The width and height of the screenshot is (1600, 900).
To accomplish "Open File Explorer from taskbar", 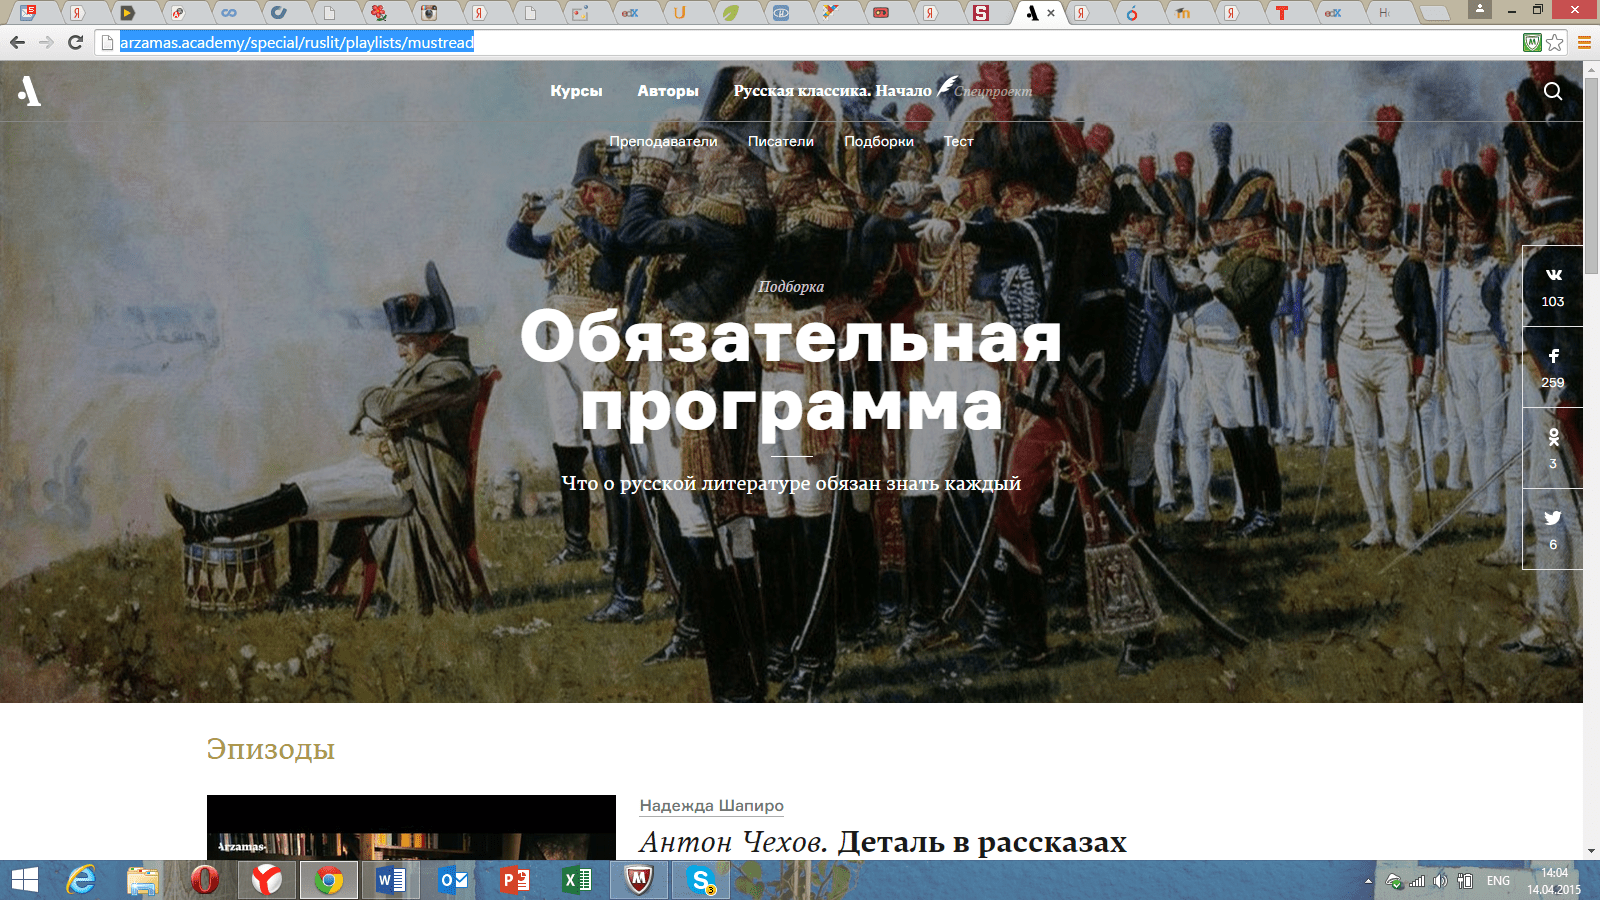I will click(x=143, y=880).
